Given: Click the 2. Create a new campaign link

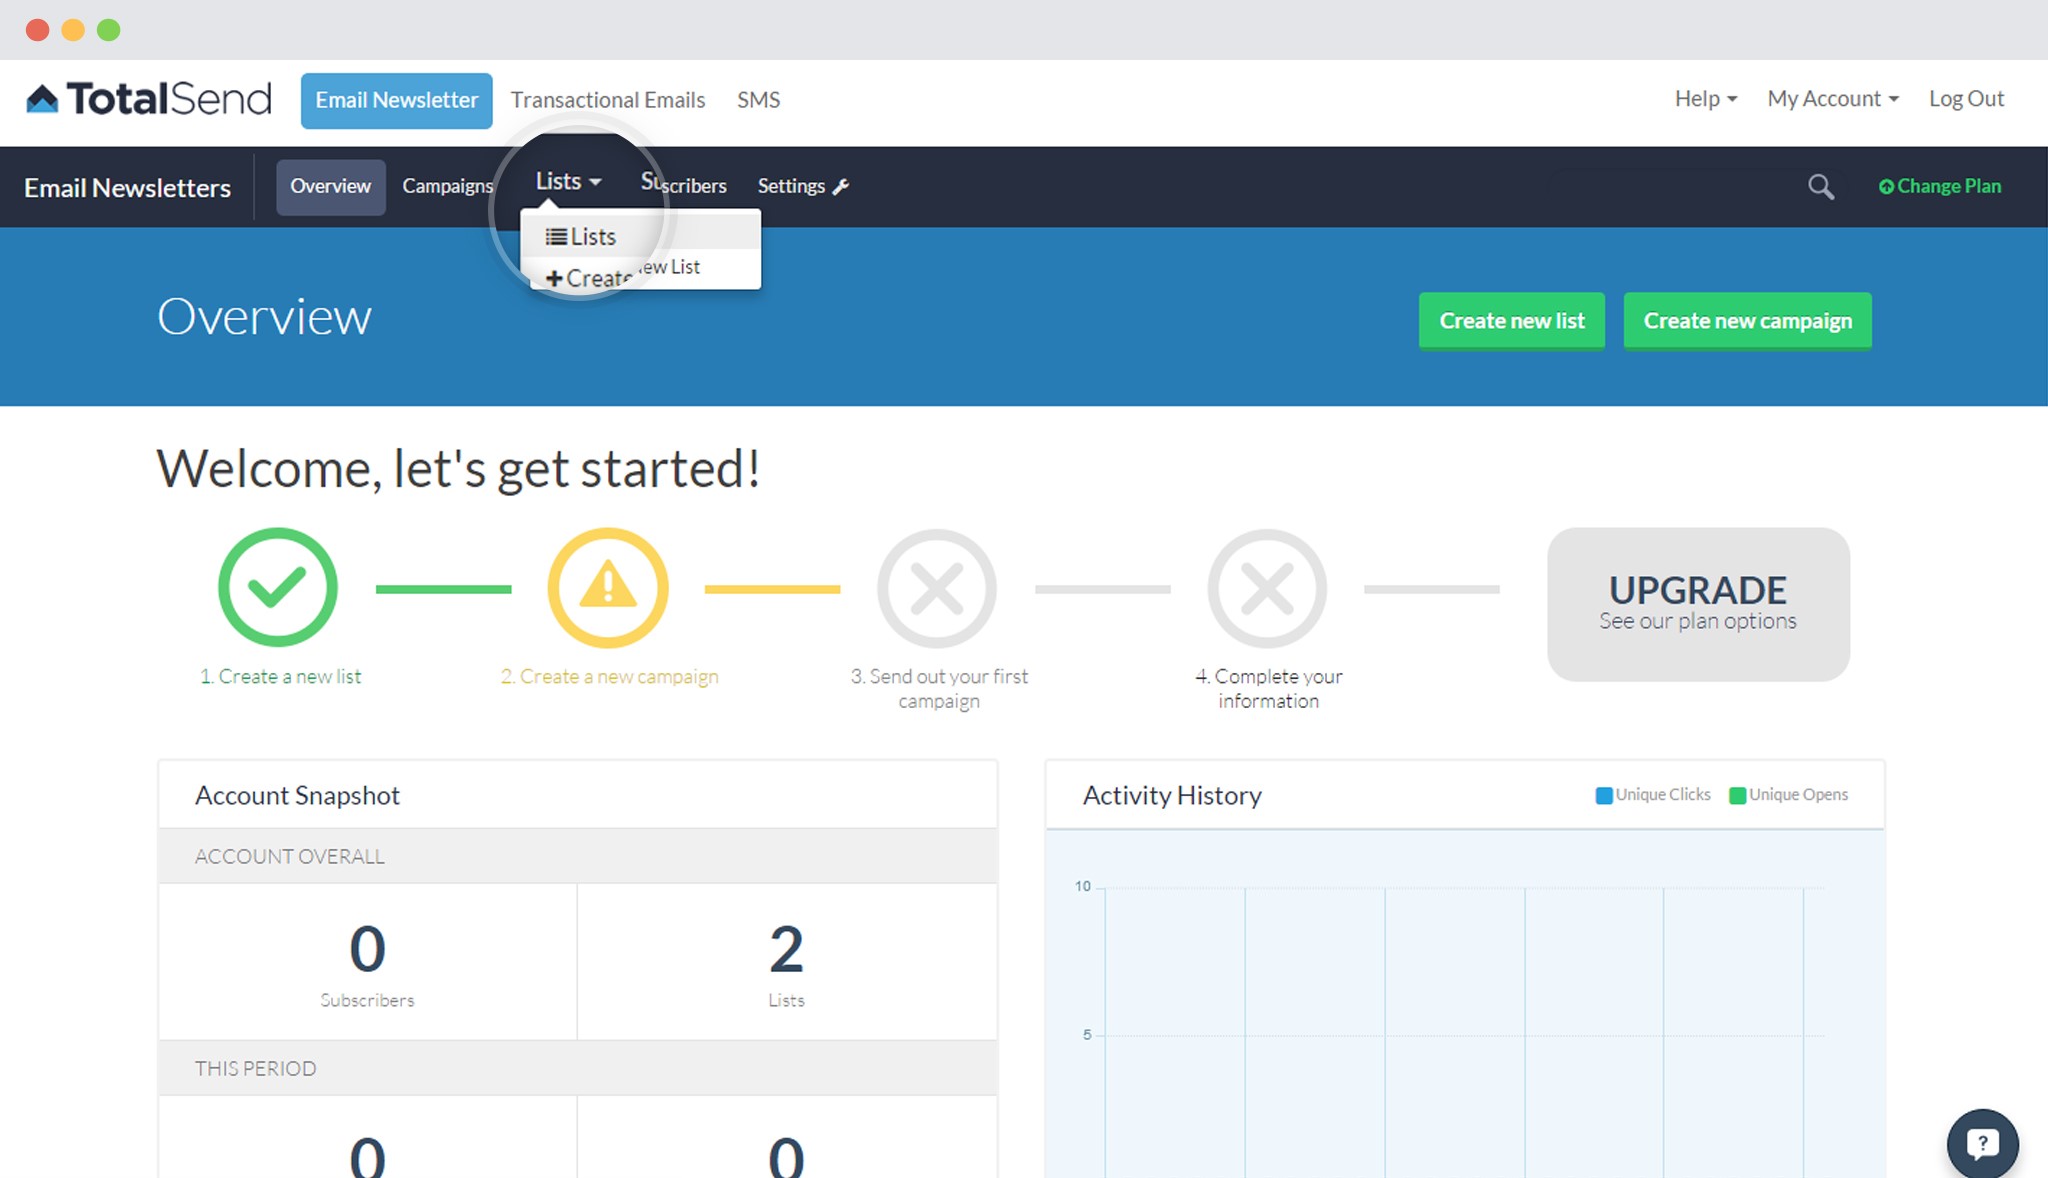Looking at the screenshot, I should tap(608, 676).
